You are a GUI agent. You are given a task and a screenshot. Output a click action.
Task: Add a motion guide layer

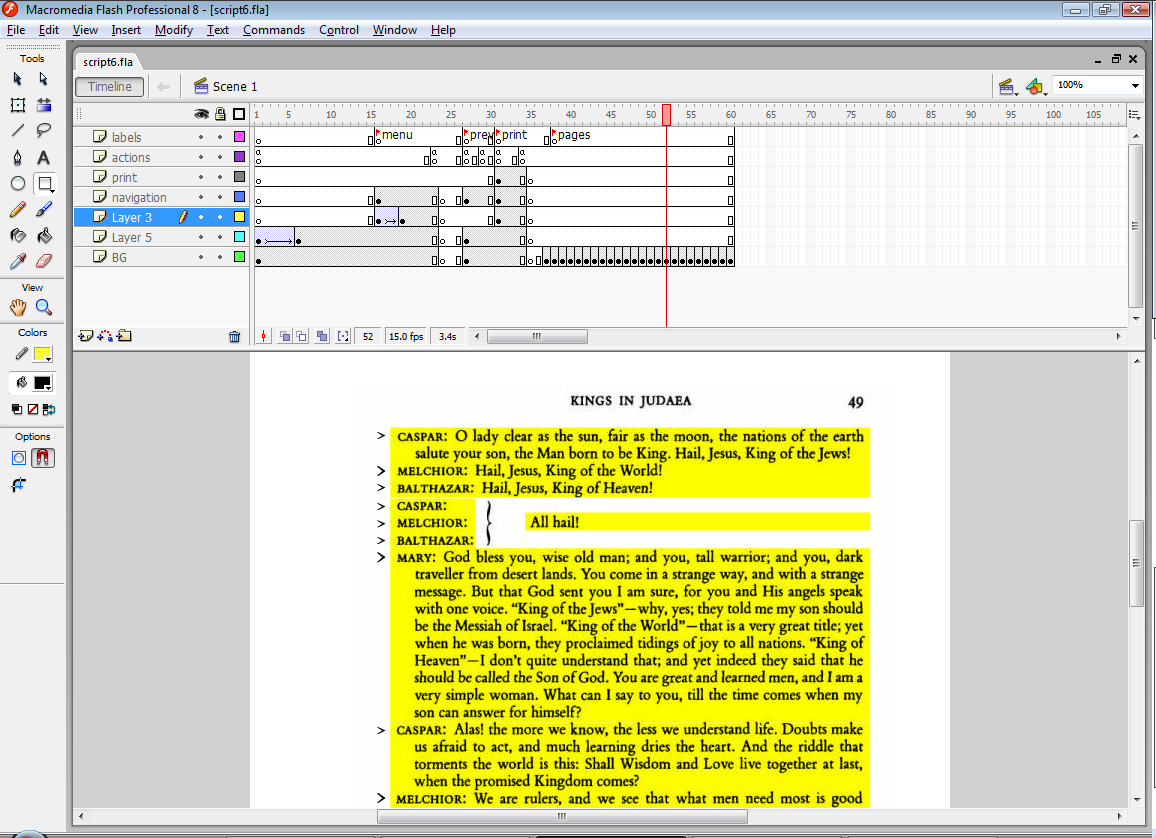point(105,336)
